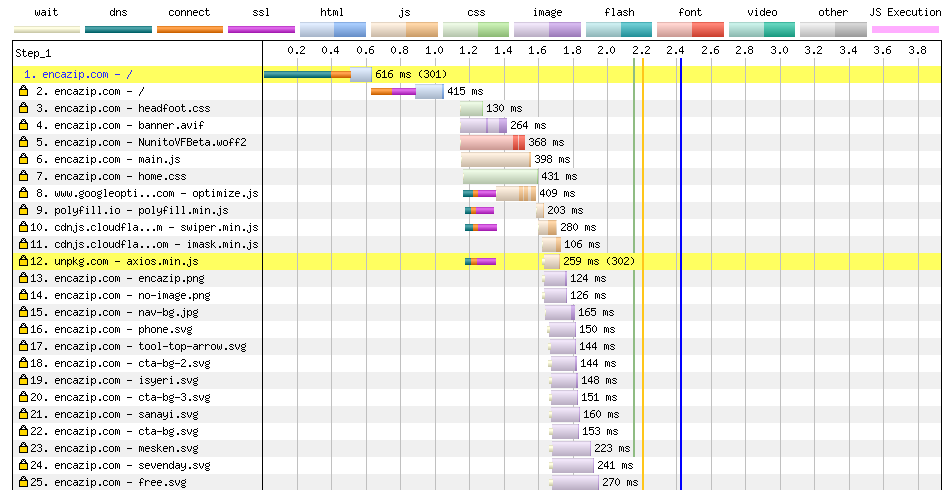Click the JS Execution legend swatch

905,29
